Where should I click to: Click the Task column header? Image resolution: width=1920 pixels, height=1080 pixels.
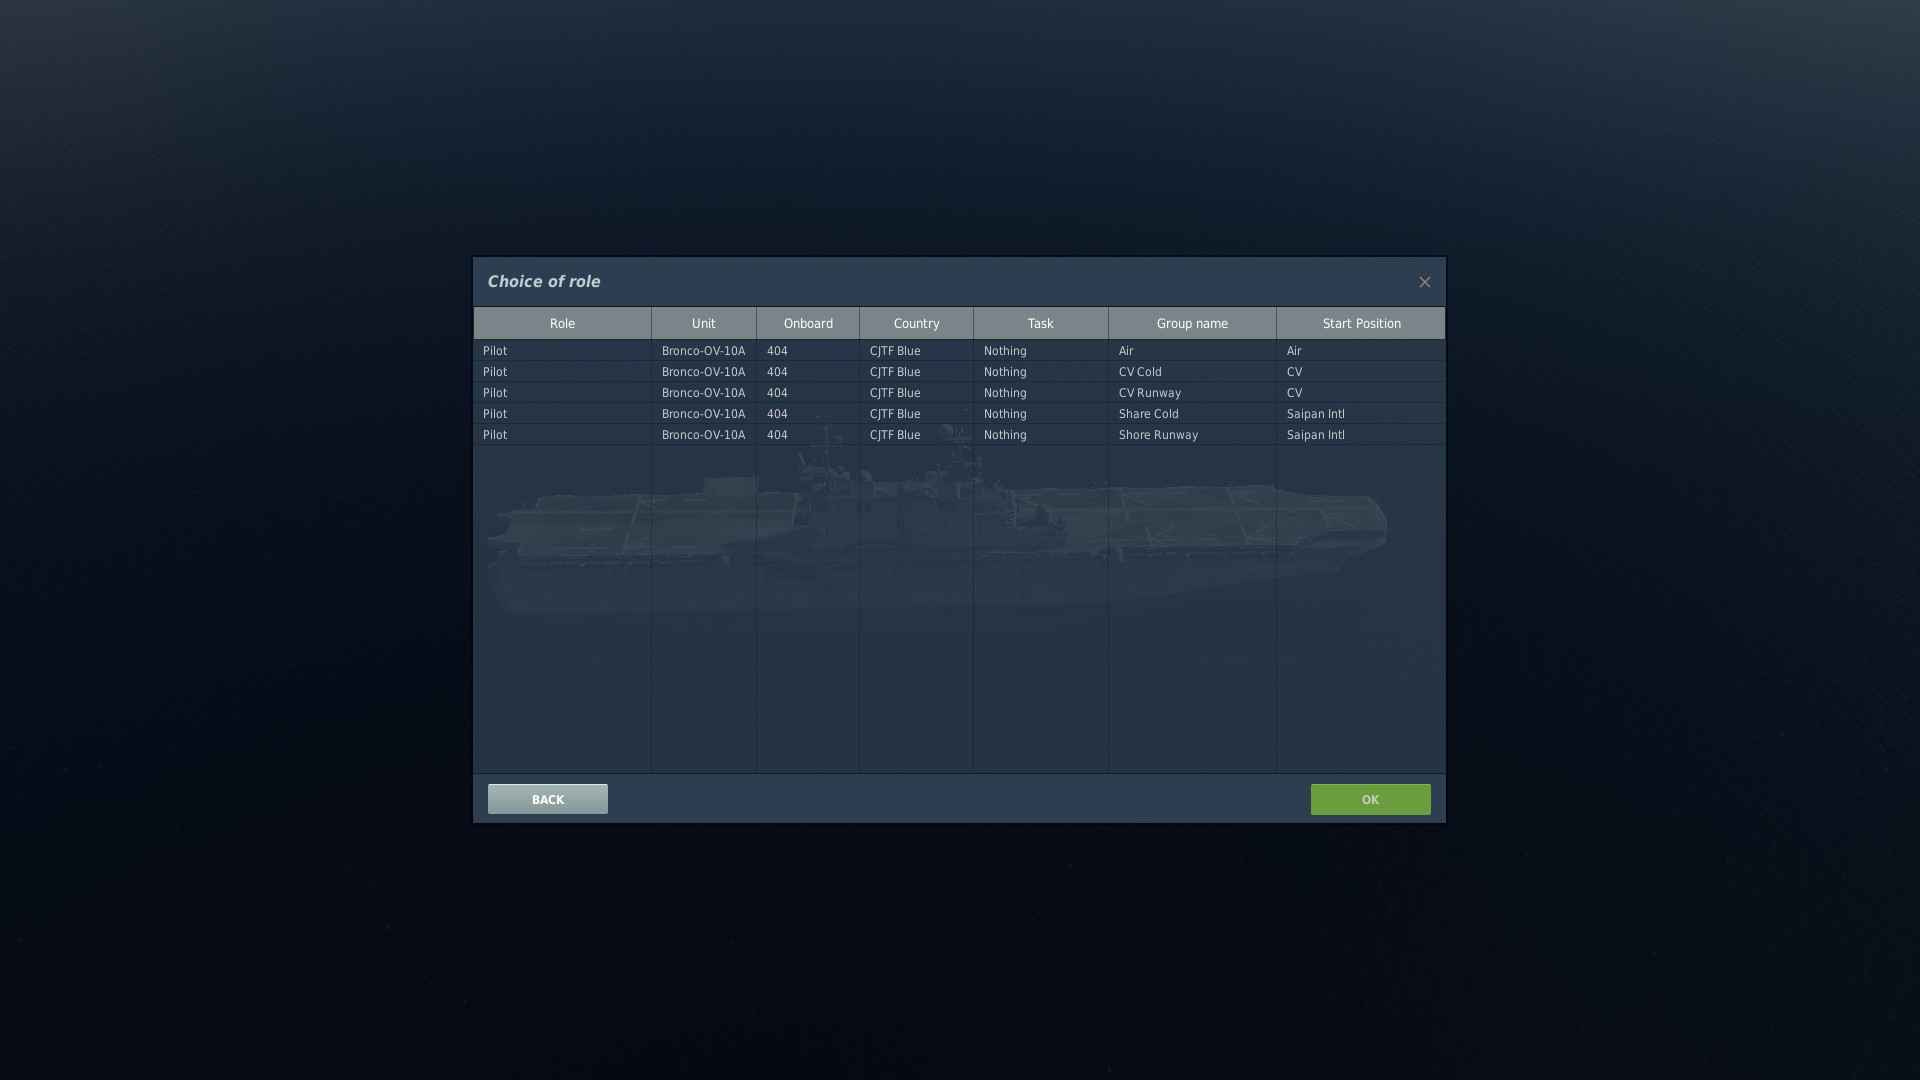point(1040,323)
